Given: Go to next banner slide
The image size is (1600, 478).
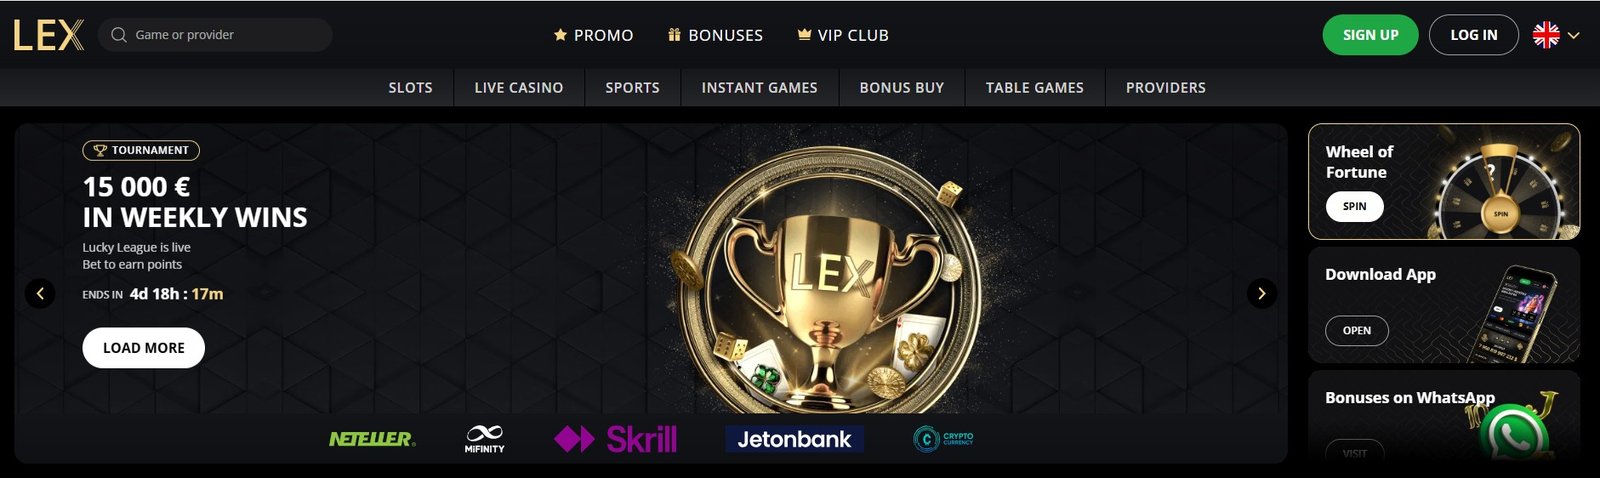Looking at the screenshot, I should click(x=1262, y=293).
